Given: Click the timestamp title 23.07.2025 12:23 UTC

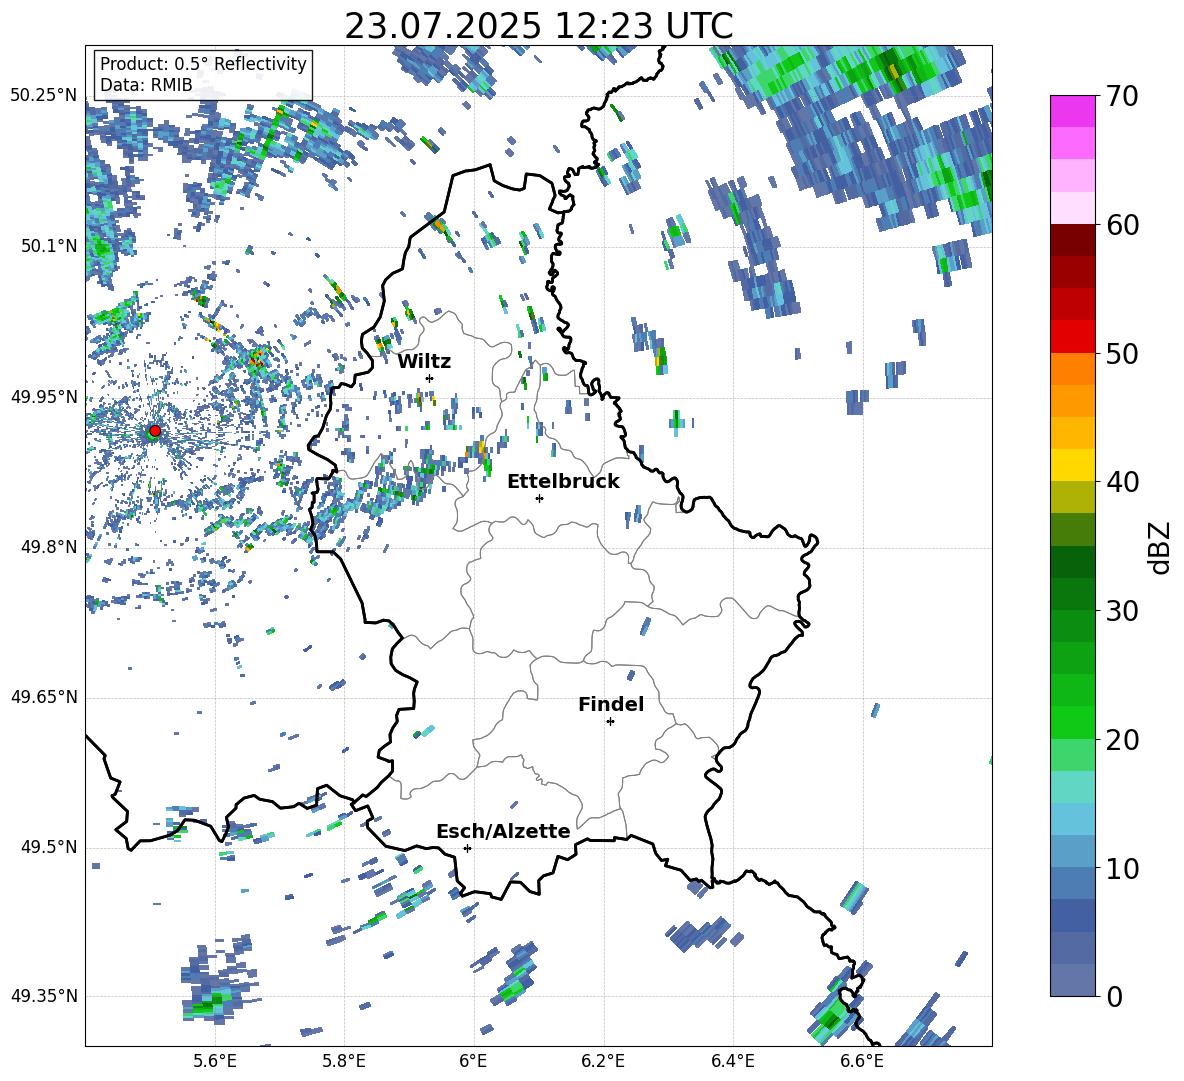Looking at the screenshot, I should (538, 26).
